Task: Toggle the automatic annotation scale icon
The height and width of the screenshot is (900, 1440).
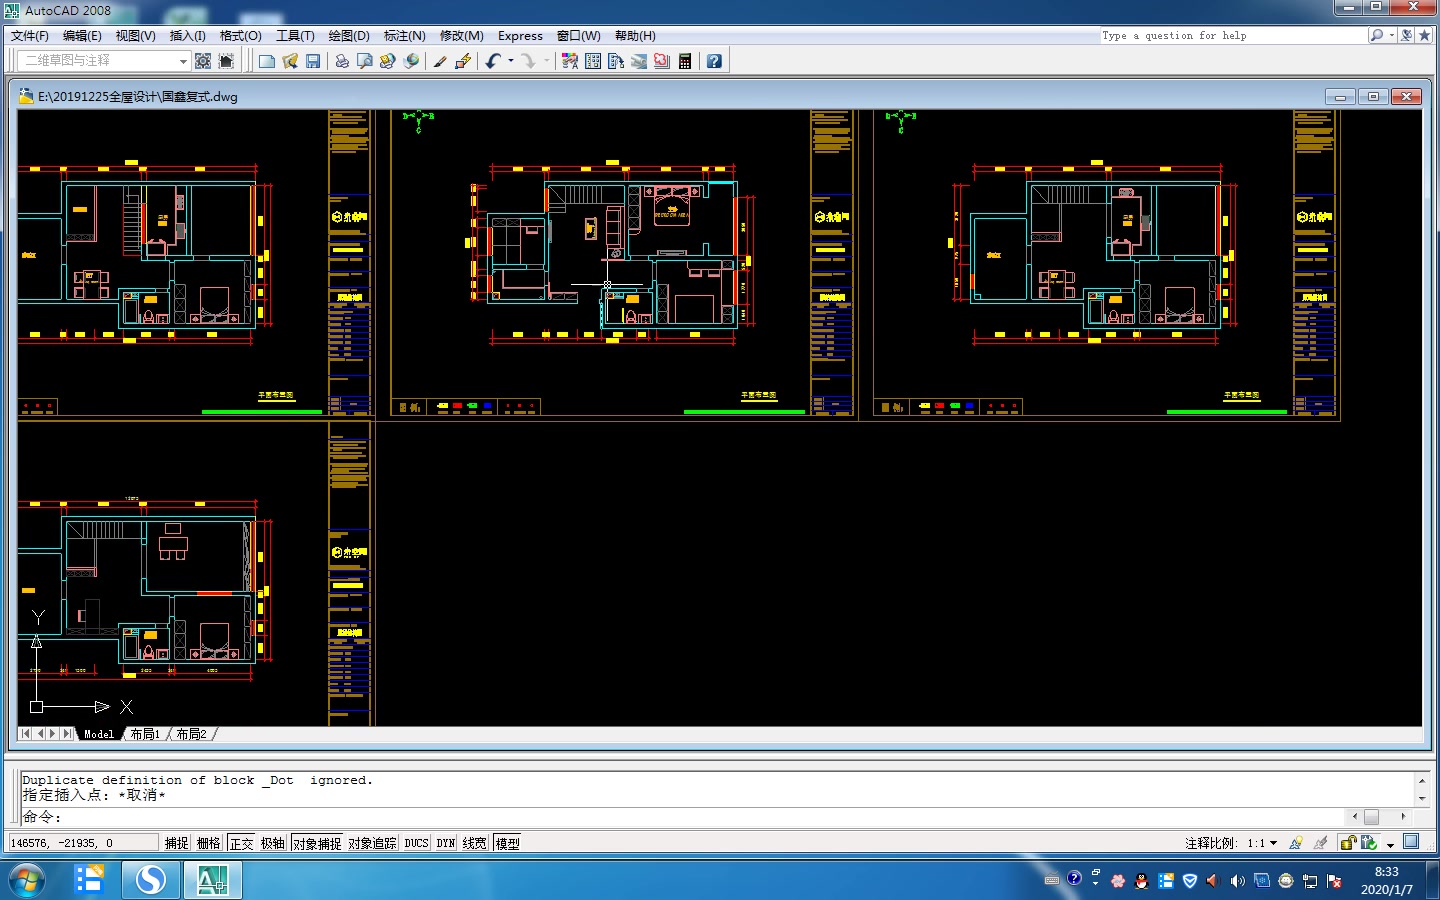Action: tap(1320, 843)
